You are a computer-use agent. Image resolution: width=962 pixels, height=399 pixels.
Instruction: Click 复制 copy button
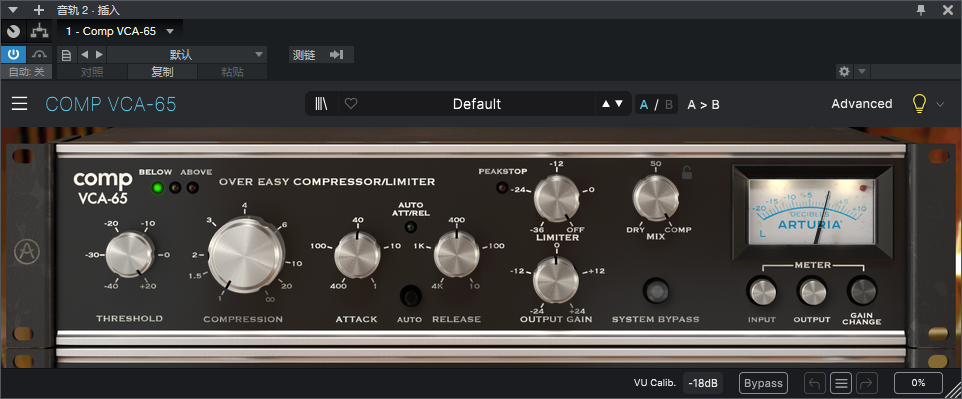(x=163, y=72)
